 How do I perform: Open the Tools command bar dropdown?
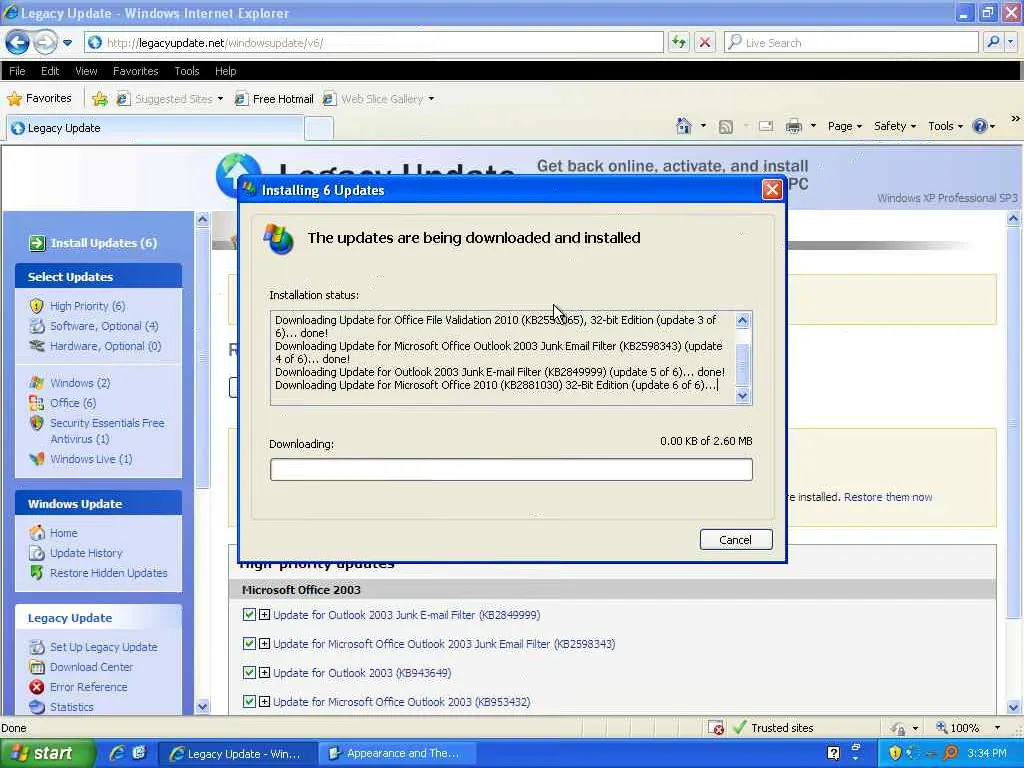(945, 126)
